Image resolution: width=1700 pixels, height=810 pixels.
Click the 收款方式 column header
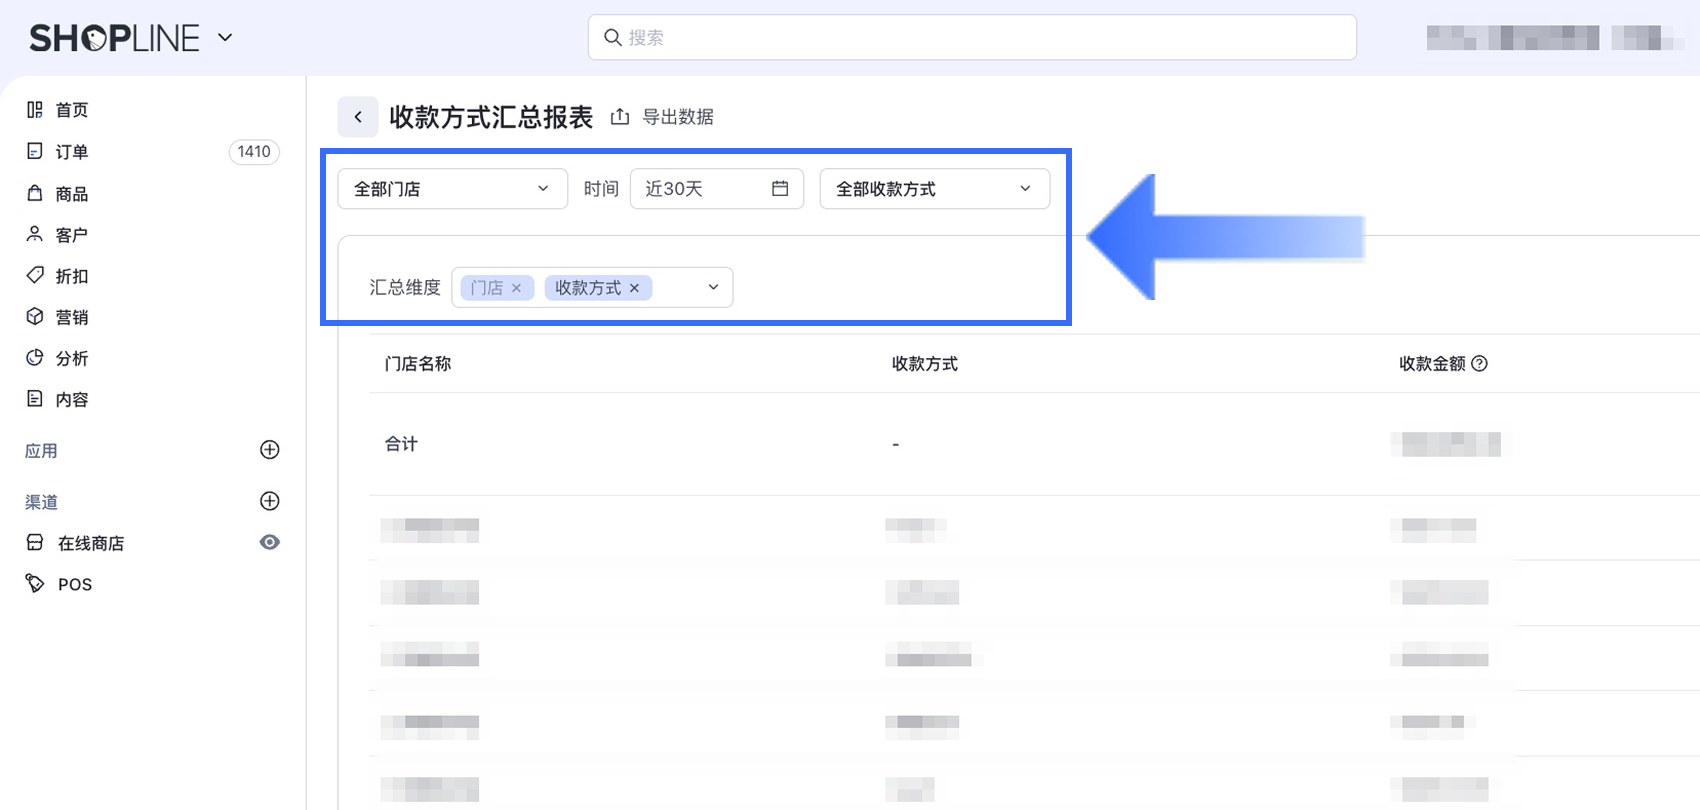point(925,364)
